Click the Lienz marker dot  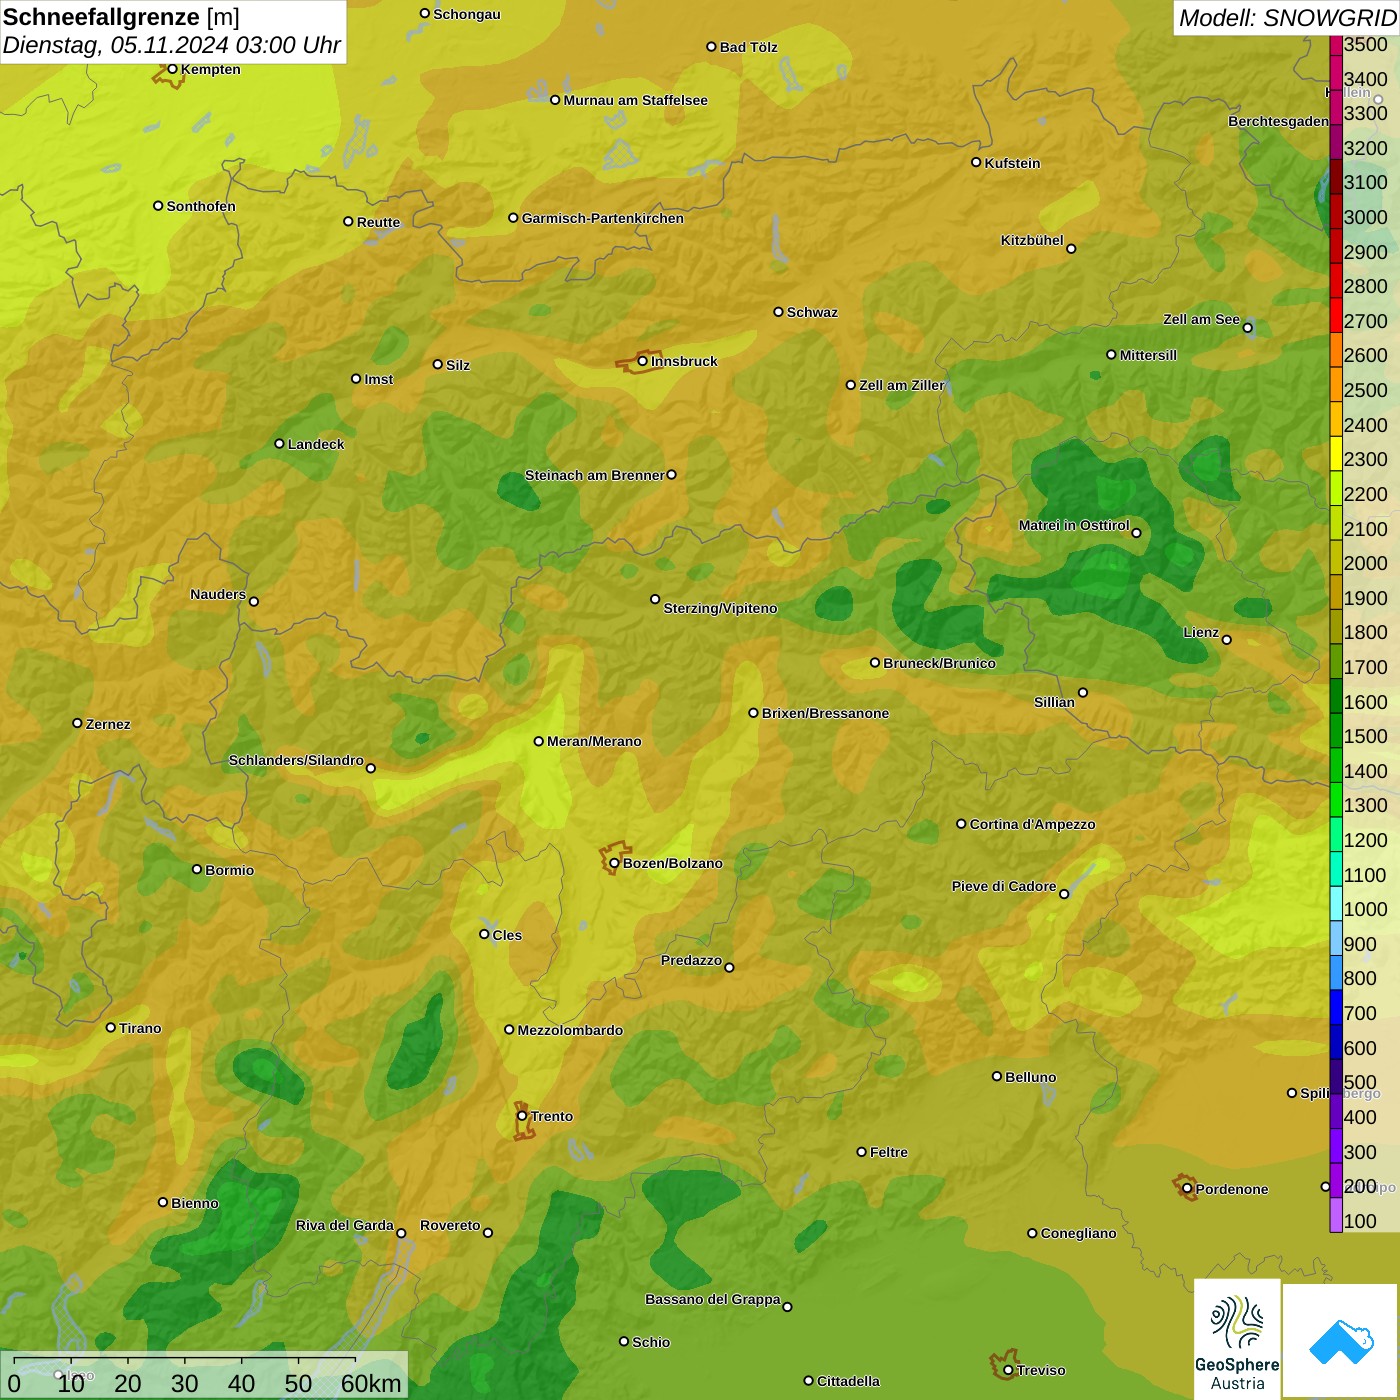pyautogui.click(x=1227, y=640)
